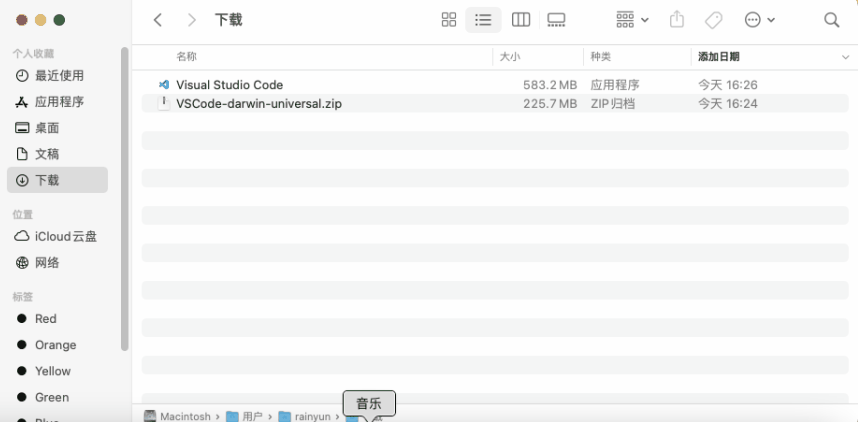Image resolution: width=858 pixels, height=422 pixels.
Task: Open the group-by options dropdown
Action: point(632,20)
